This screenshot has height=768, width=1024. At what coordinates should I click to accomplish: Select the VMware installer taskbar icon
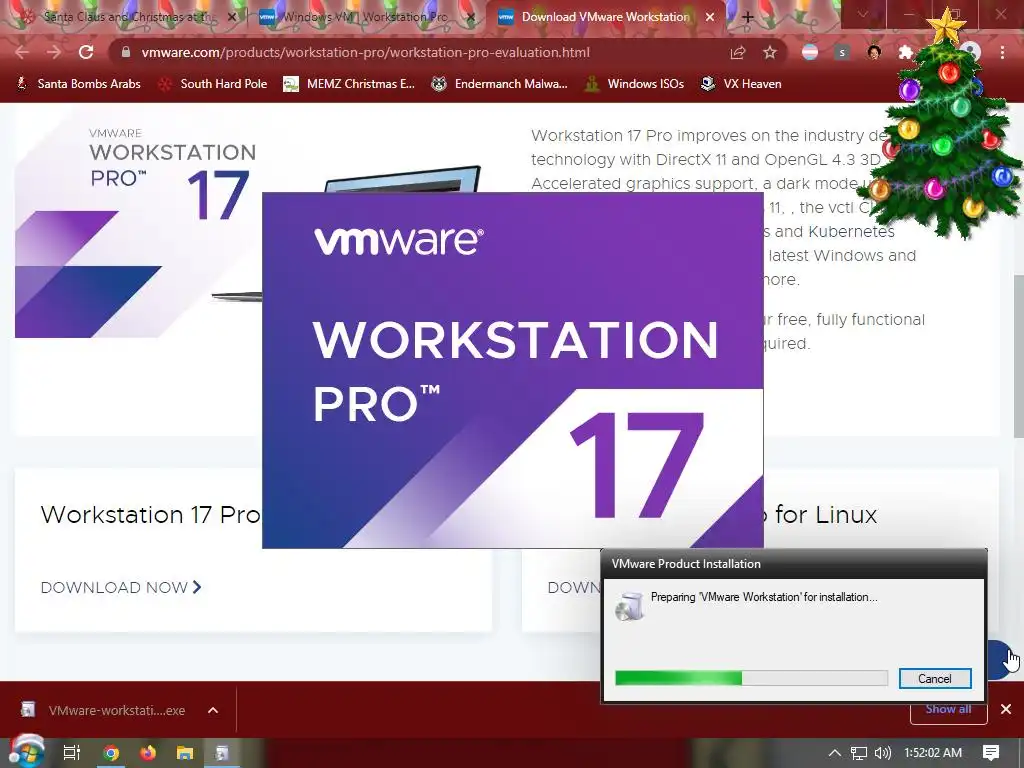point(222,753)
